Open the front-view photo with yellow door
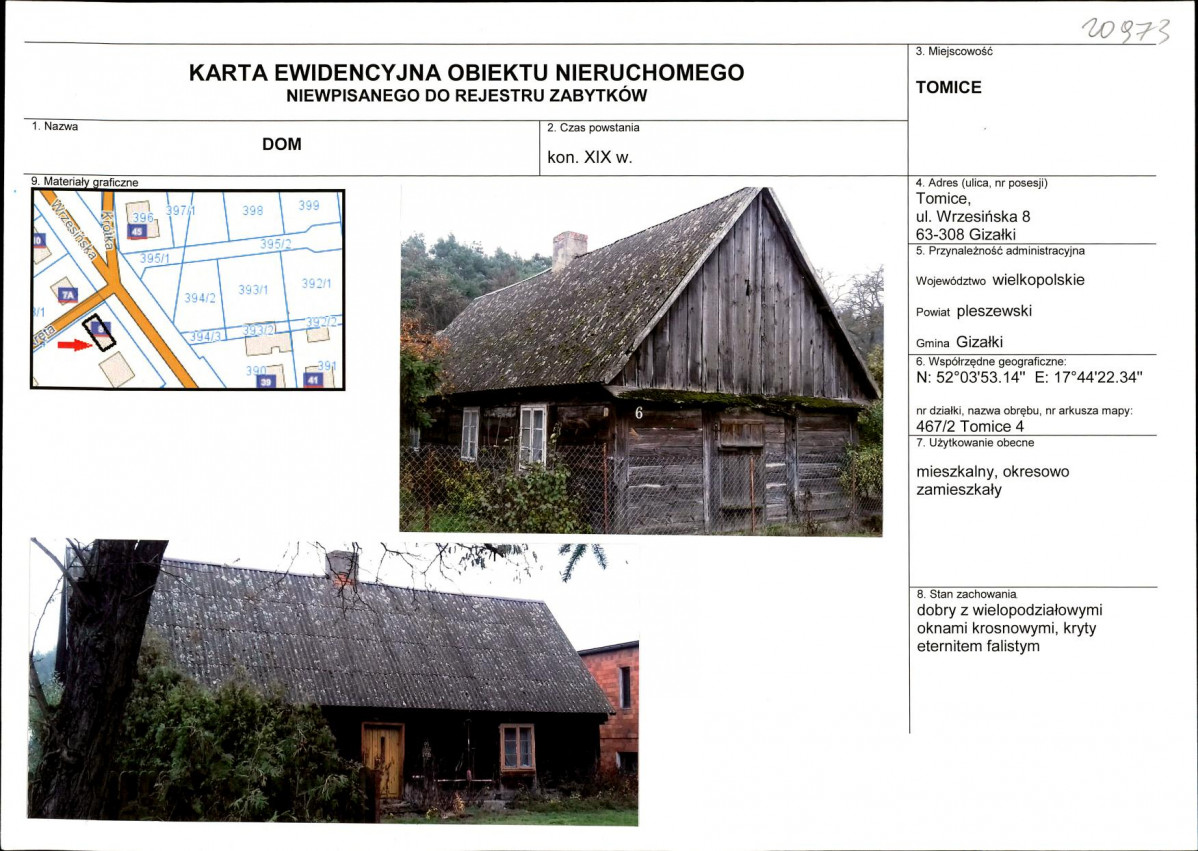Image resolution: width=1198 pixels, height=851 pixels. [333, 681]
